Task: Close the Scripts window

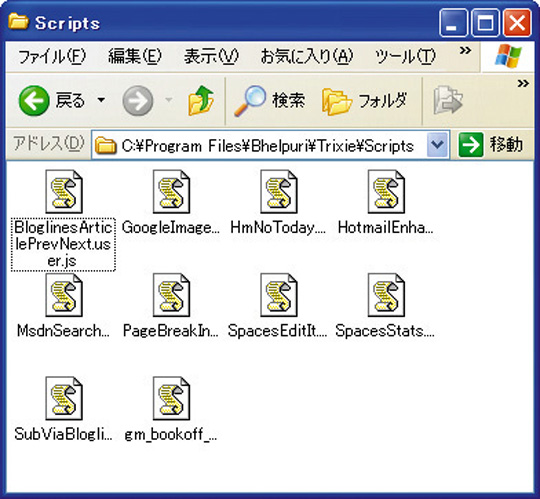Action: coord(517,23)
